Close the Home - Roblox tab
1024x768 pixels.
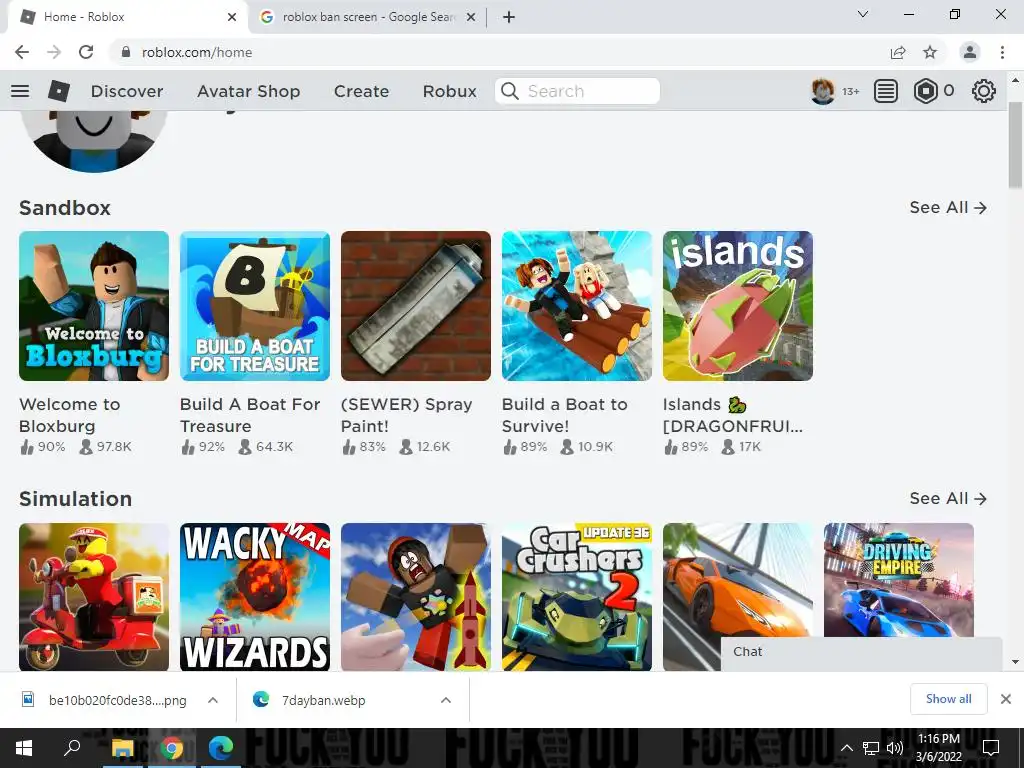(232, 17)
